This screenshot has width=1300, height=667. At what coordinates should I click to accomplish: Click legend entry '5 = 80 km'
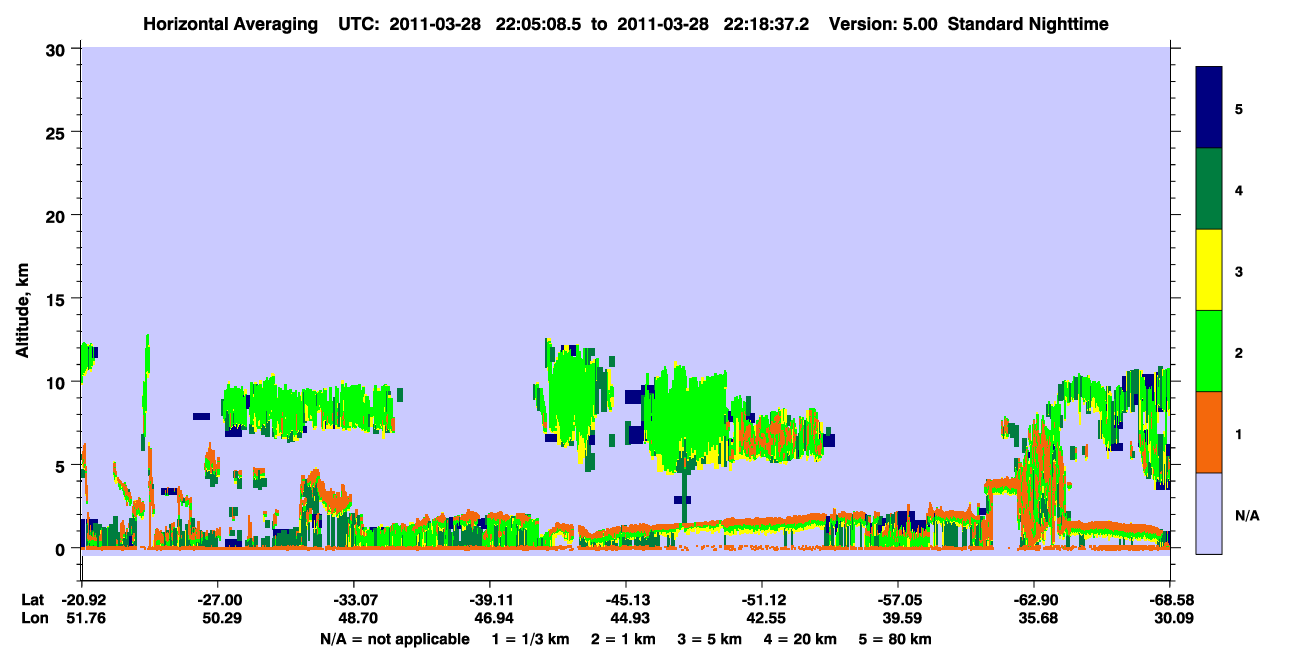coord(896,639)
